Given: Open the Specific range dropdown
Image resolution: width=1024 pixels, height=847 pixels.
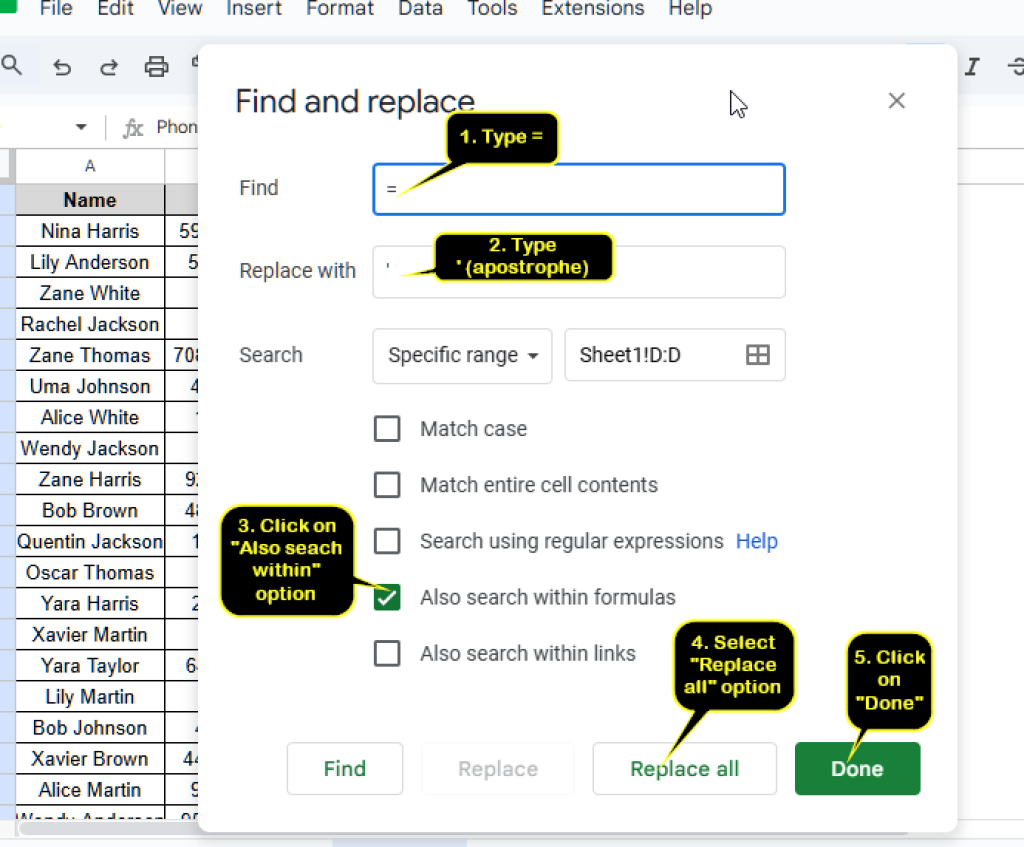Looking at the screenshot, I should (462, 355).
